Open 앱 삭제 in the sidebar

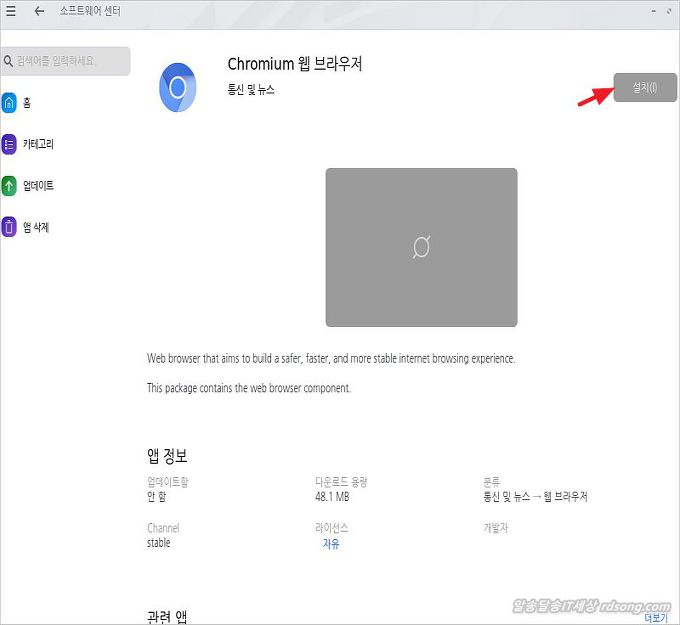[36, 227]
